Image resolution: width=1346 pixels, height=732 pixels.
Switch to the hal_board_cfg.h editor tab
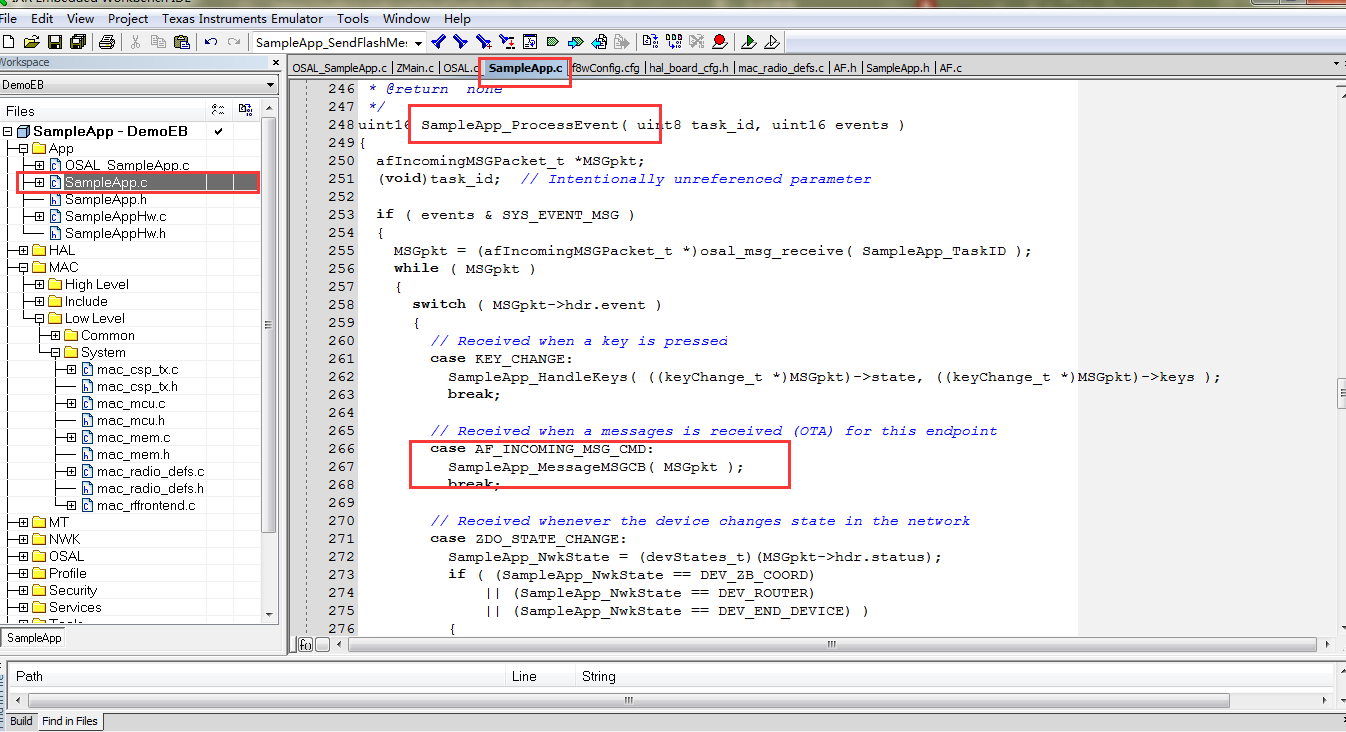click(x=689, y=68)
